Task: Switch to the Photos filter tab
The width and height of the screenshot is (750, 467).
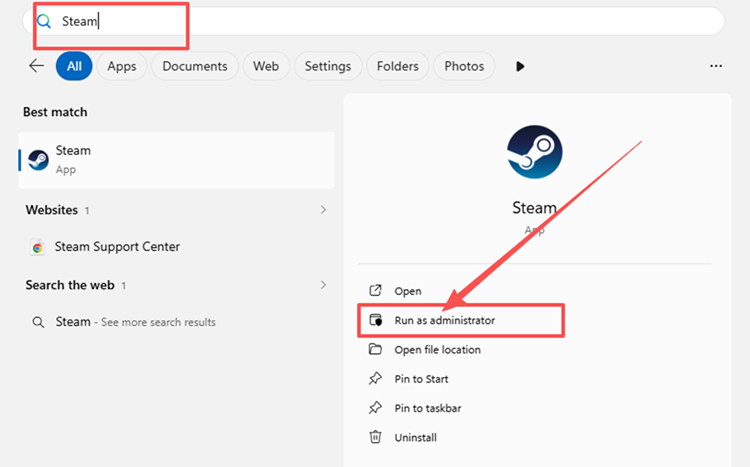Action: (x=464, y=66)
